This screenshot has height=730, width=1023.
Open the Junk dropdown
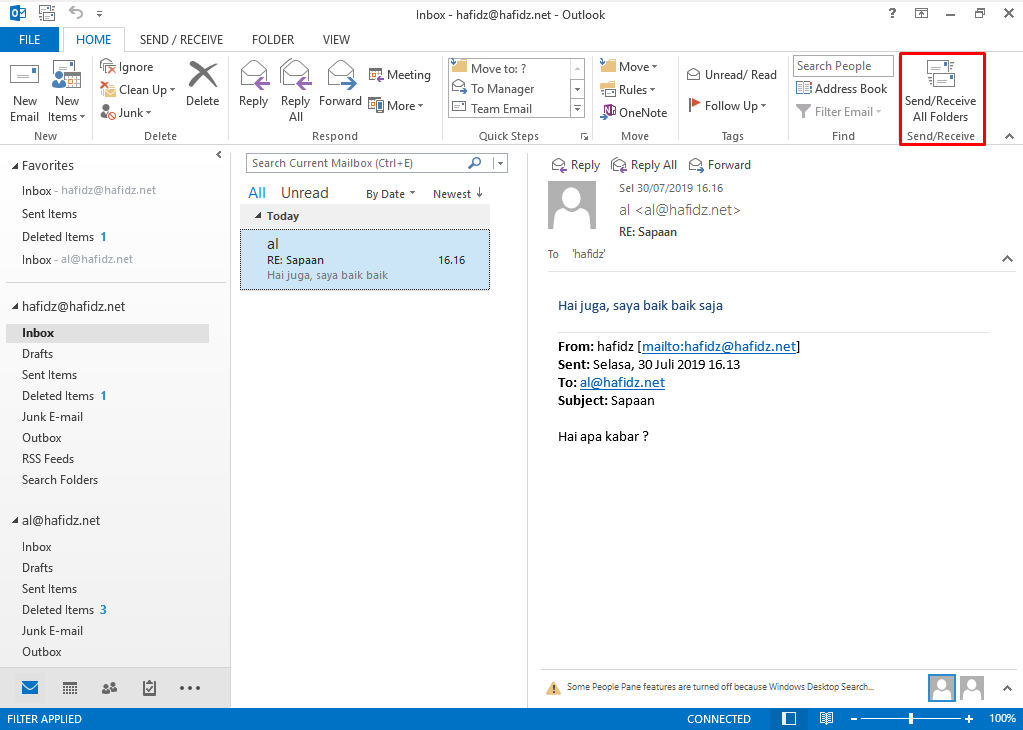(126, 113)
